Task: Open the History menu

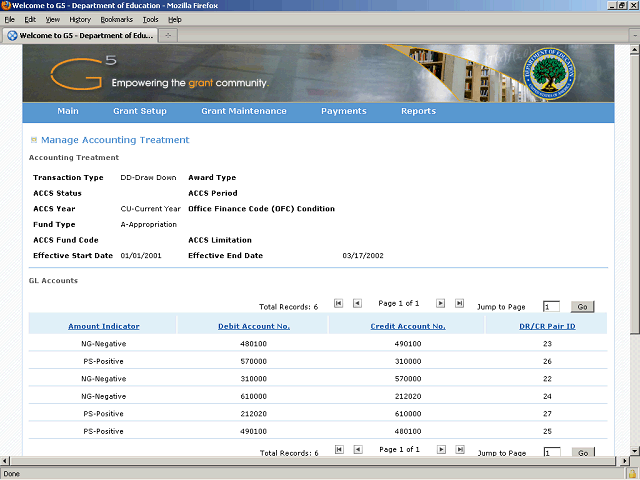Action: (x=80, y=20)
